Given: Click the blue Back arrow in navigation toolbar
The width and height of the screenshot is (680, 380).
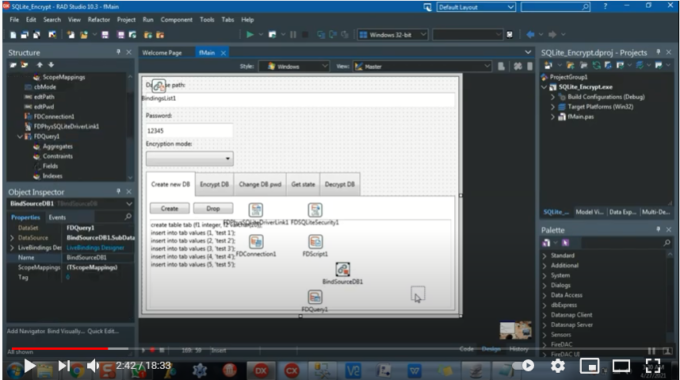Looking at the screenshot, I should [530, 34].
